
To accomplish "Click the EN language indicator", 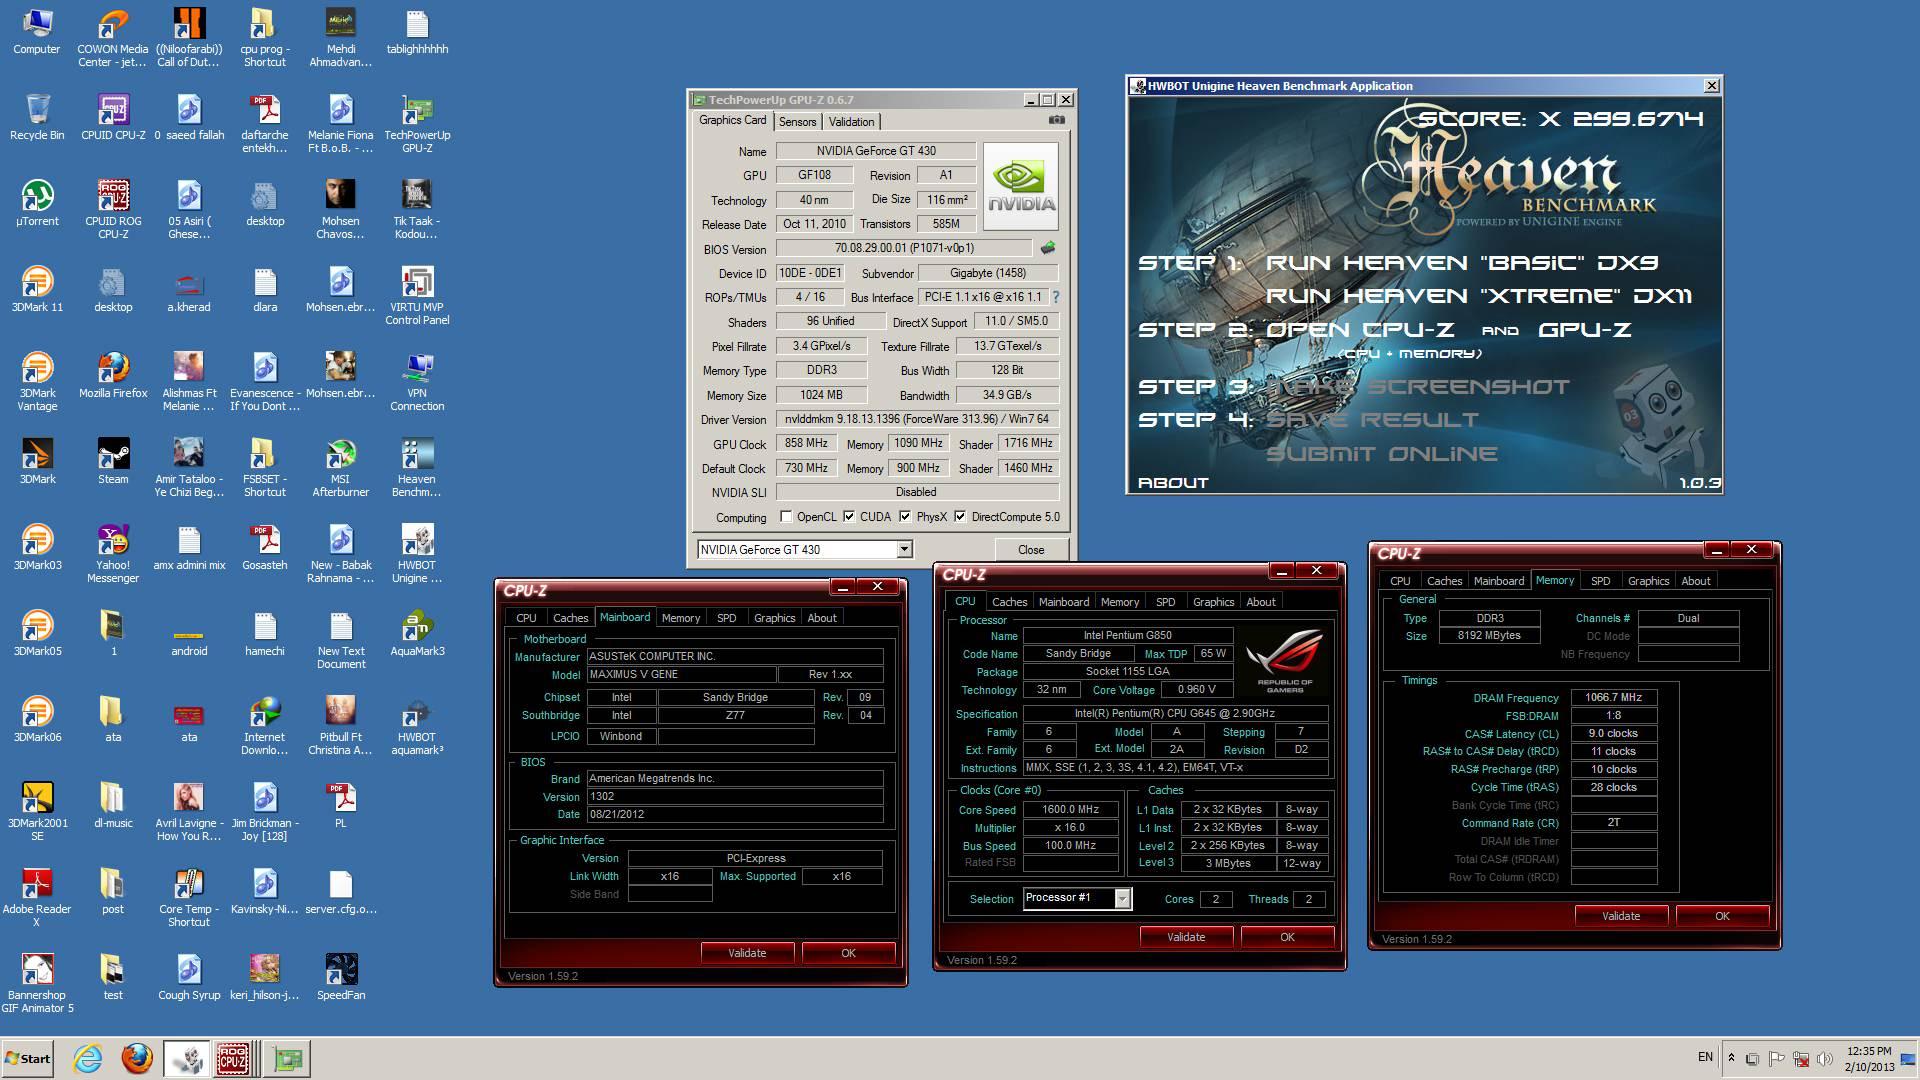I will (x=1705, y=1057).
